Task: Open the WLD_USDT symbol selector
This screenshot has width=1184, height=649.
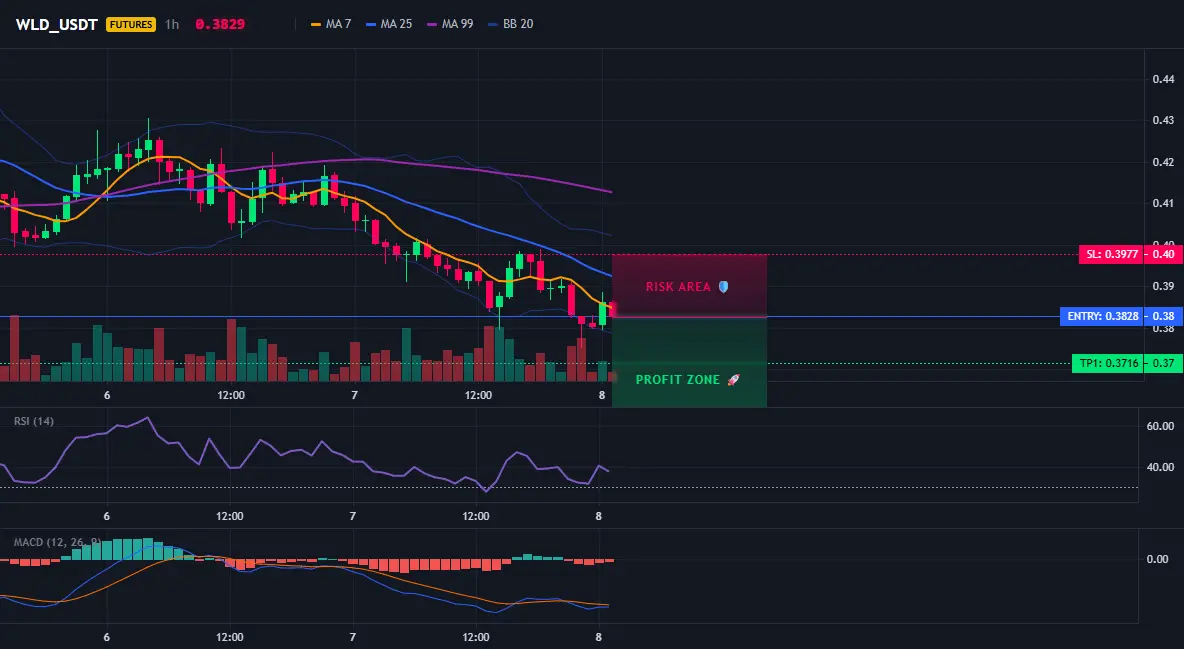Action: point(57,24)
